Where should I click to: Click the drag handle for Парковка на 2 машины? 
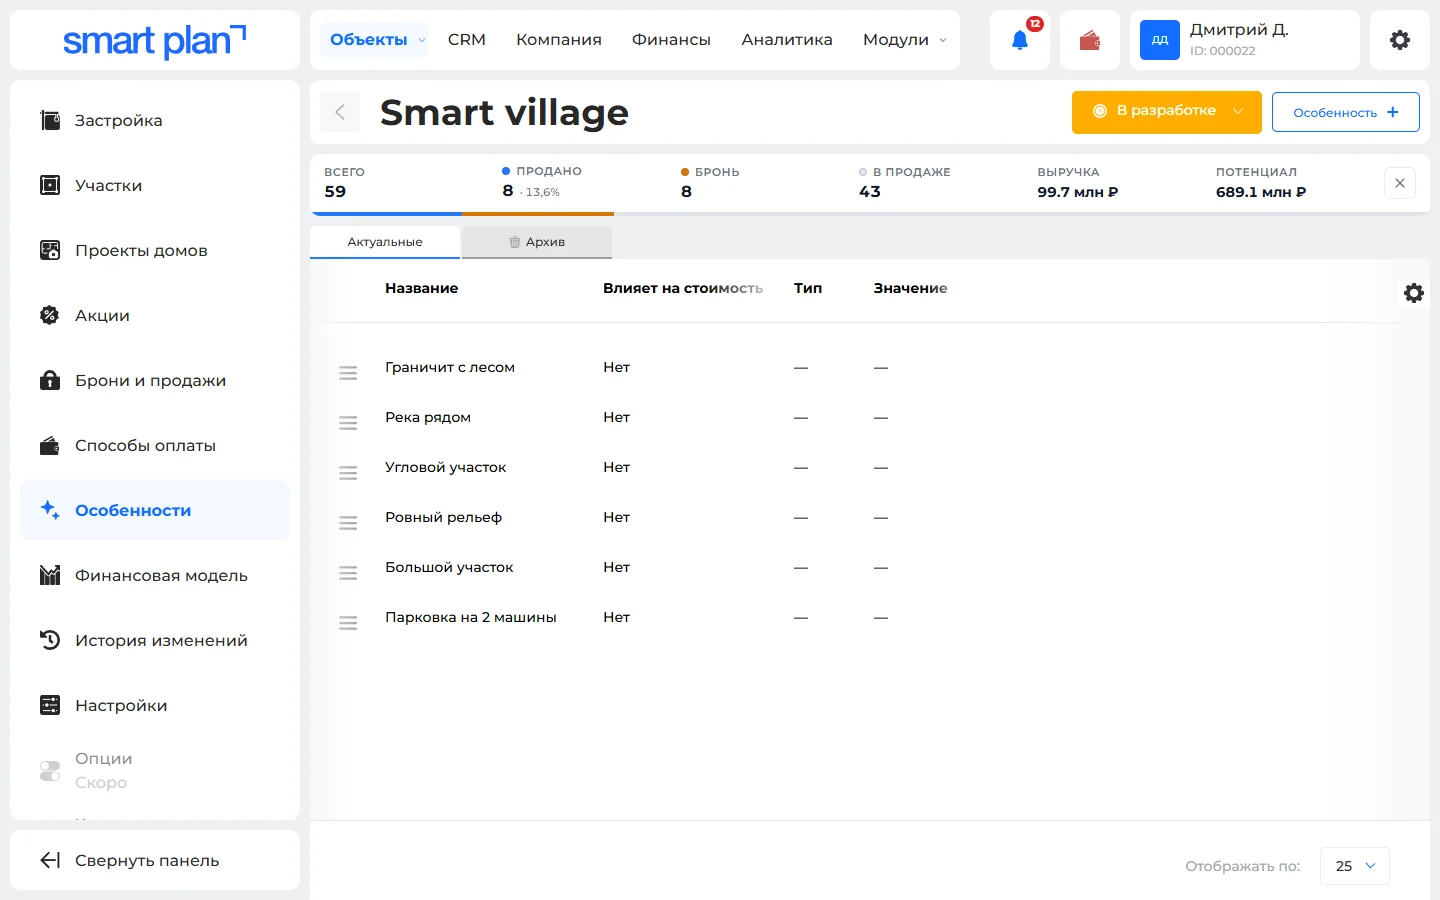(348, 623)
